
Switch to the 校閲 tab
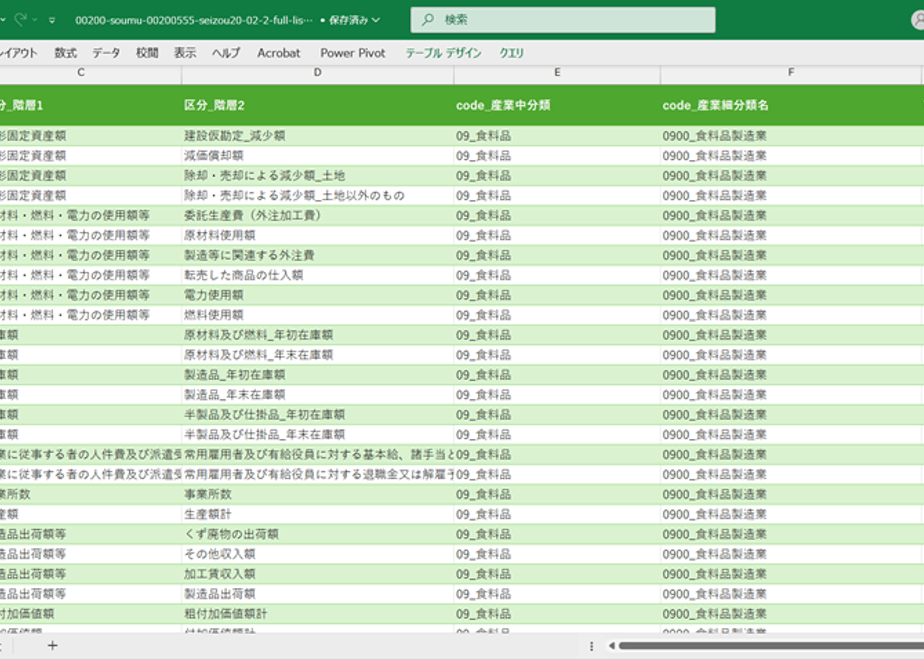click(147, 53)
